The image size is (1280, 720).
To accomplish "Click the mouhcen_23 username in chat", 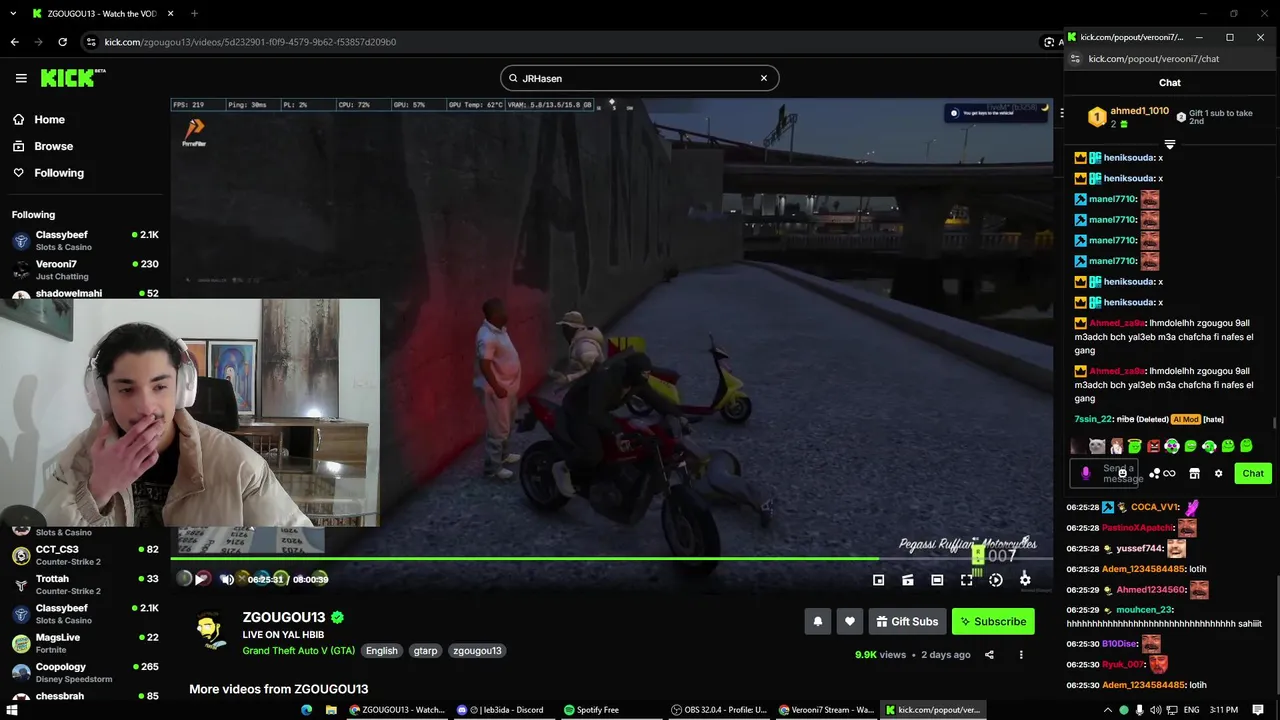I will pos(1143,610).
